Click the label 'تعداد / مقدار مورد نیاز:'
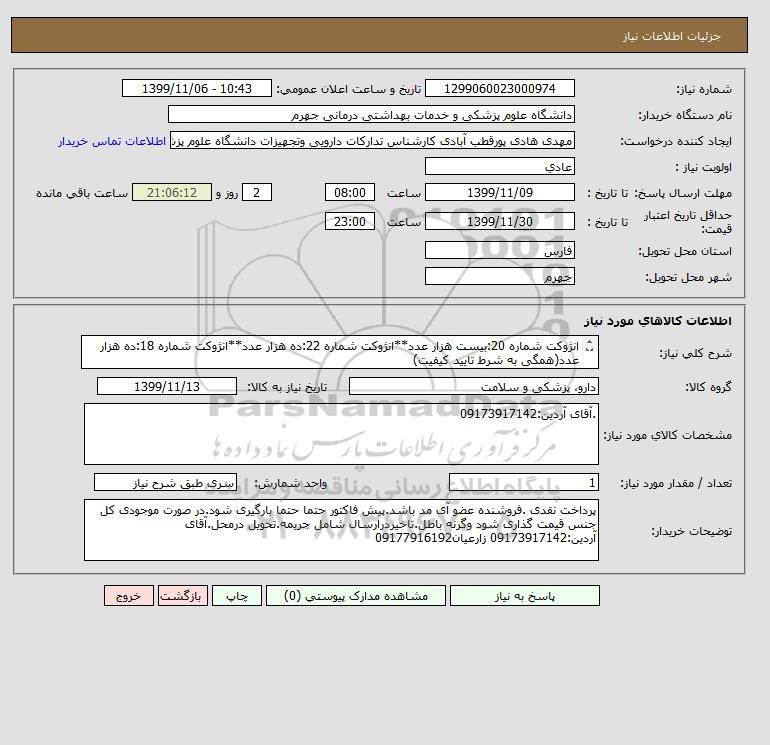Screen dimensions: 770x745 tap(676, 483)
